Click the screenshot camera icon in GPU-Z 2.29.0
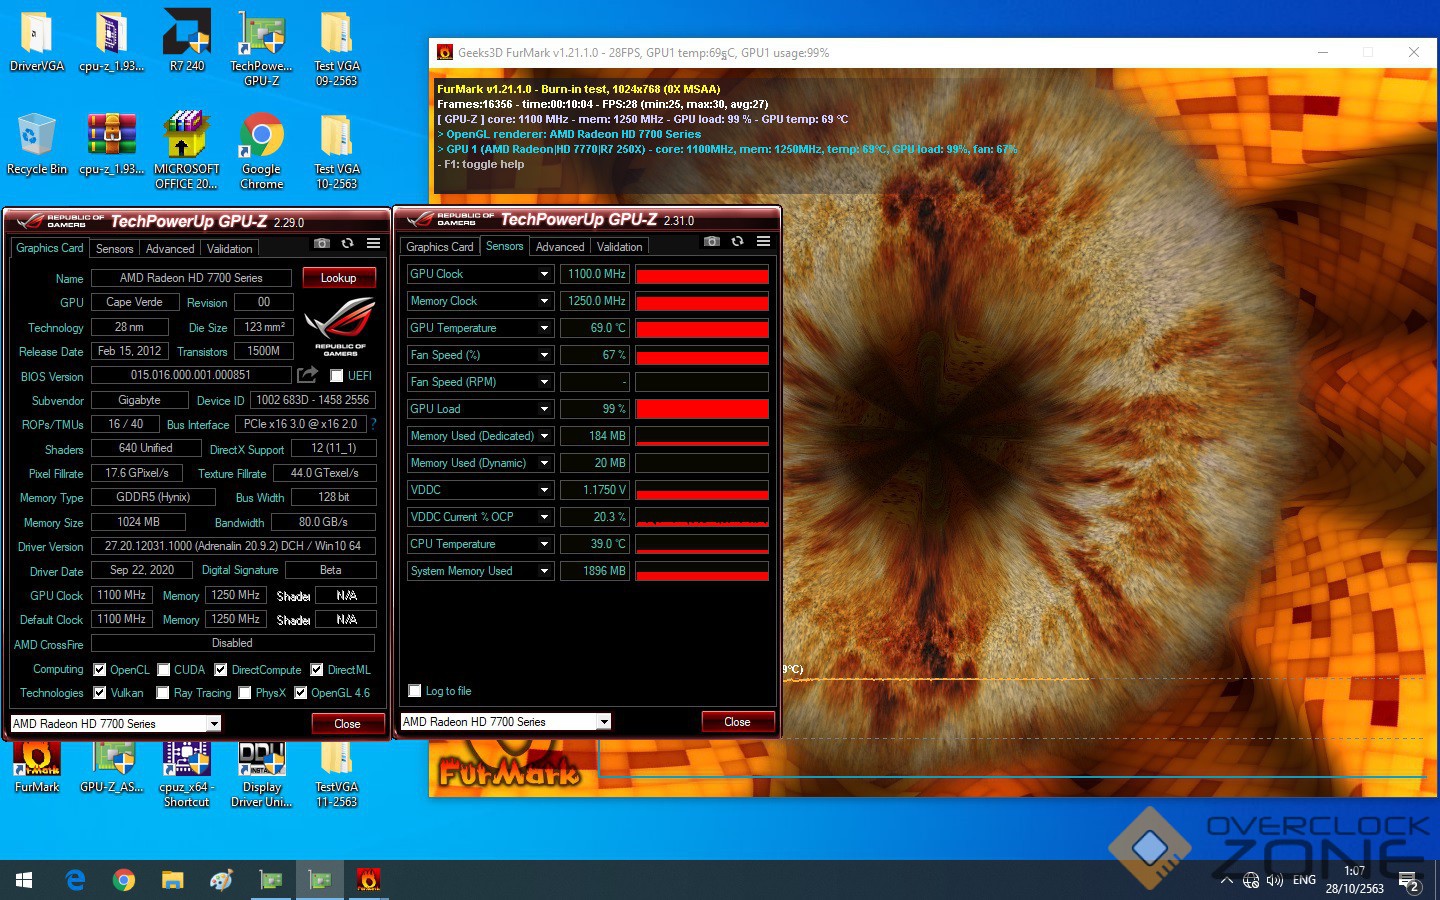The image size is (1440, 900). pyautogui.click(x=321, y=243)
